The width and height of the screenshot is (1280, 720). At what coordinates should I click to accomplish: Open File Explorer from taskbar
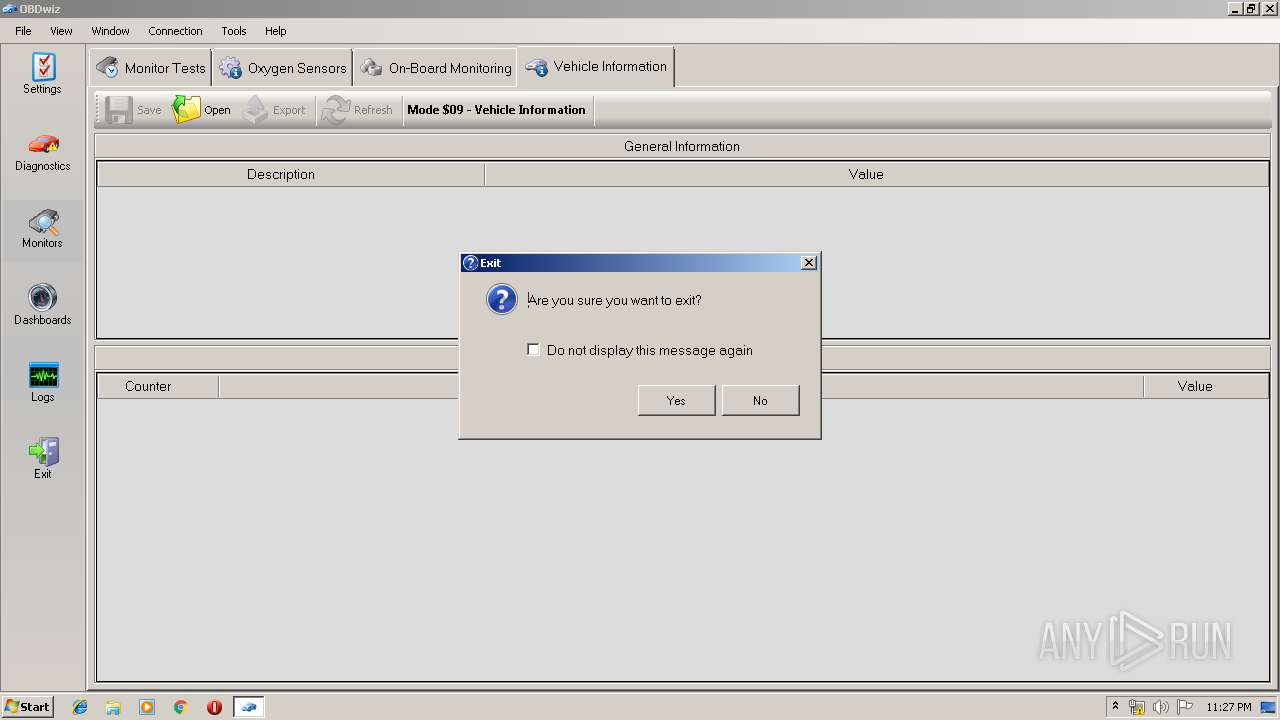(x=113, y=707)
